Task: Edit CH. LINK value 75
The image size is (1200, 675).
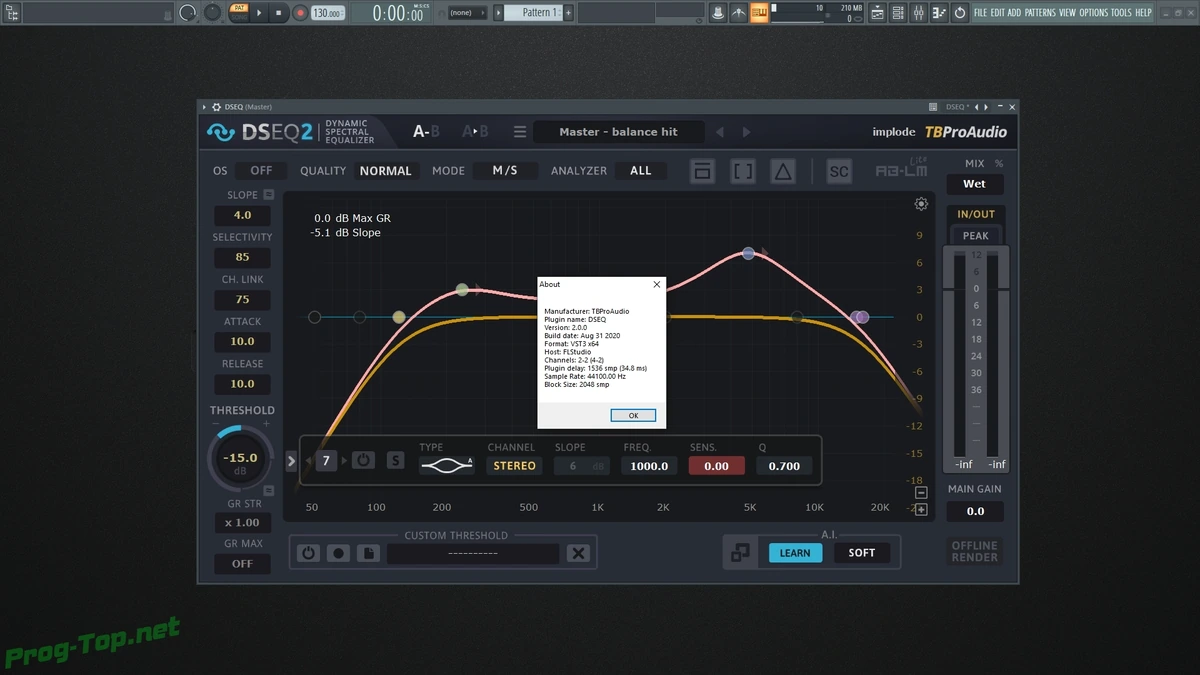Action: 242,299
